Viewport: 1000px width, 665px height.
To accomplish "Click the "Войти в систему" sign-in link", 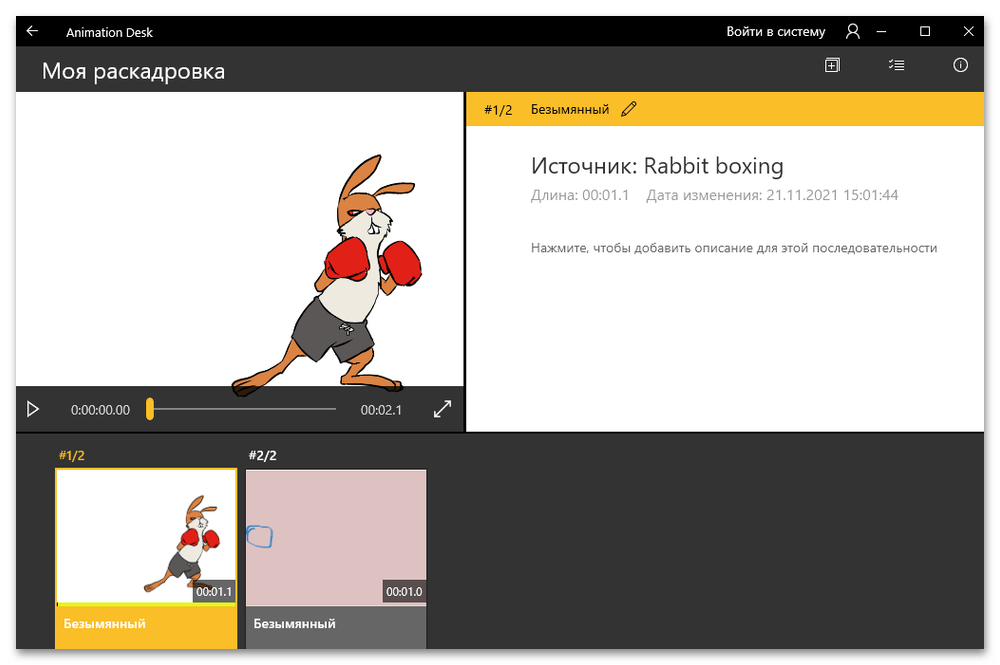I will pos(775,32).
